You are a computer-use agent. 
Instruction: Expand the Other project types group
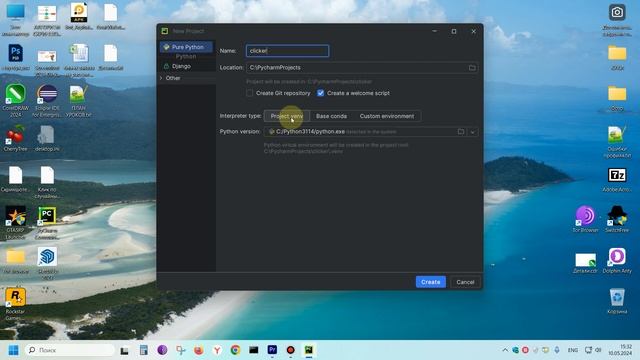pos(161,78)
